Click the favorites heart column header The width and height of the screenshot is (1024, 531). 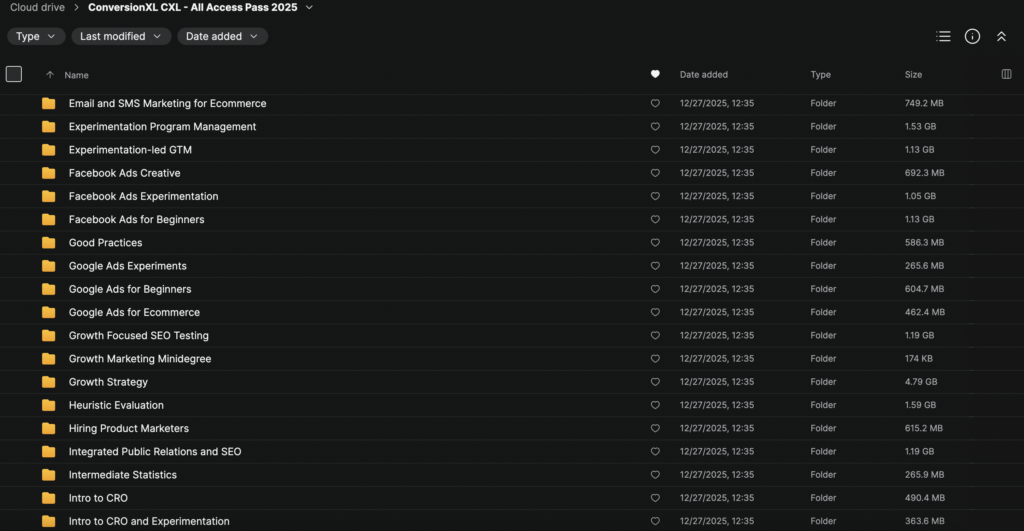[655, 74]
